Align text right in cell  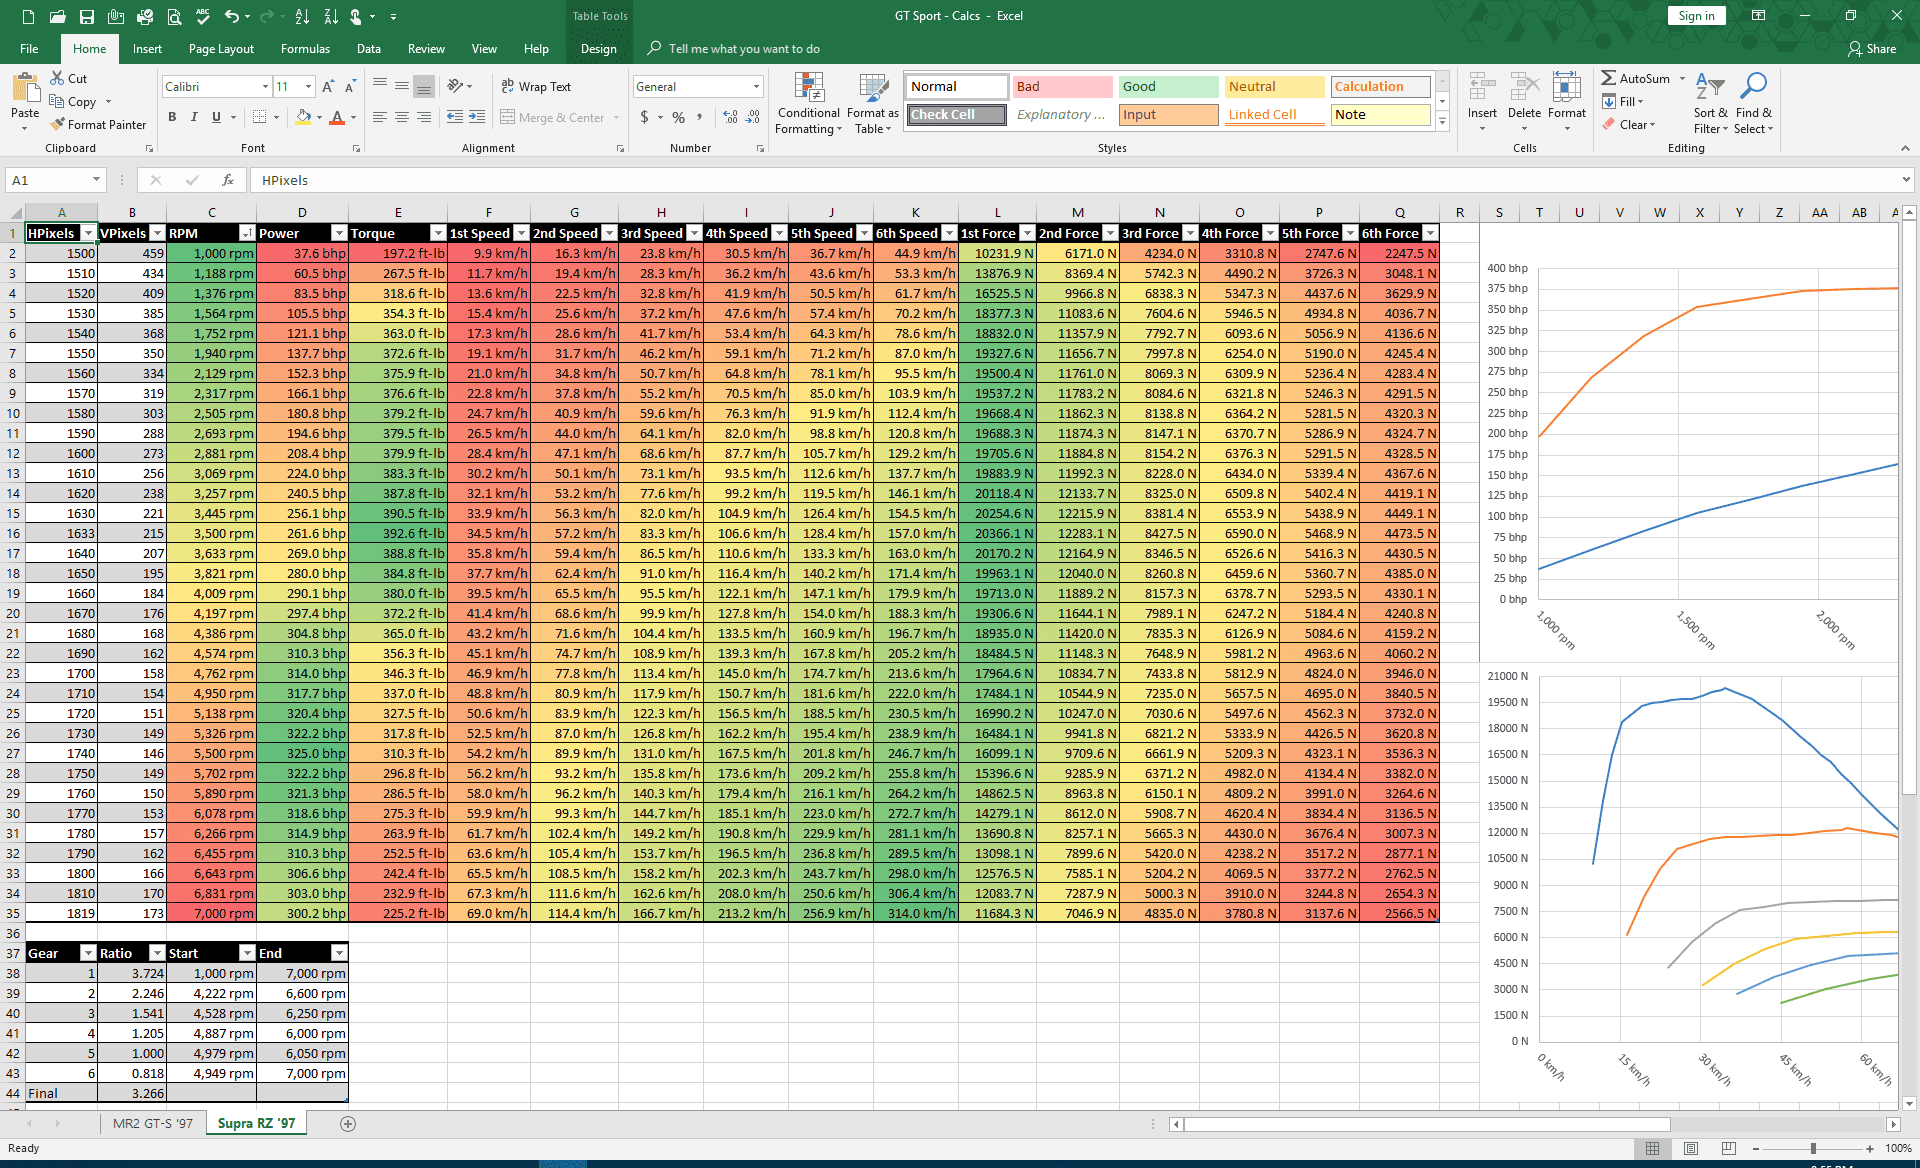pyautogui.click(x=424, y=117)
